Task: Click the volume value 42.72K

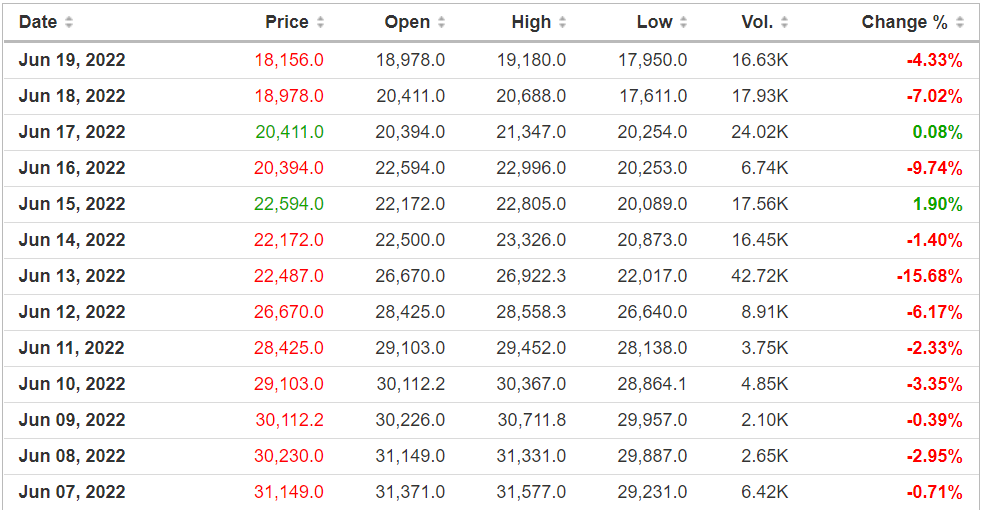Action: [x=760, y=276]
